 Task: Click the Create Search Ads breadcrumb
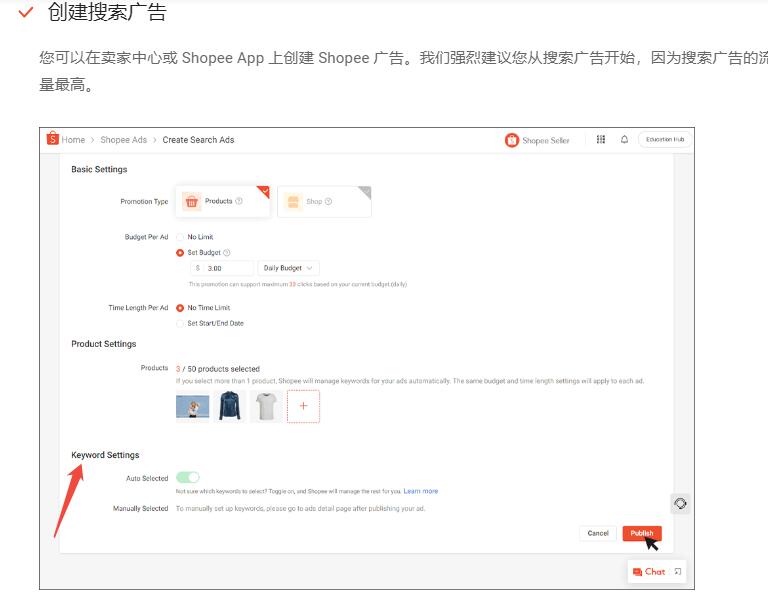198,140
